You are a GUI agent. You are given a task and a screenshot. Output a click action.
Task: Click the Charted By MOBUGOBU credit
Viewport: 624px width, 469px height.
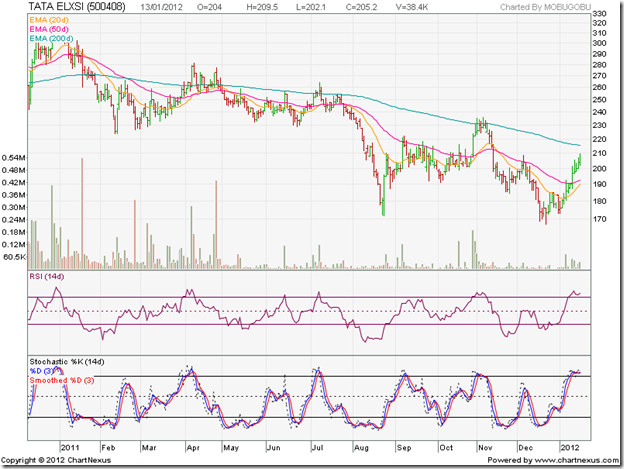click(544, 8)
